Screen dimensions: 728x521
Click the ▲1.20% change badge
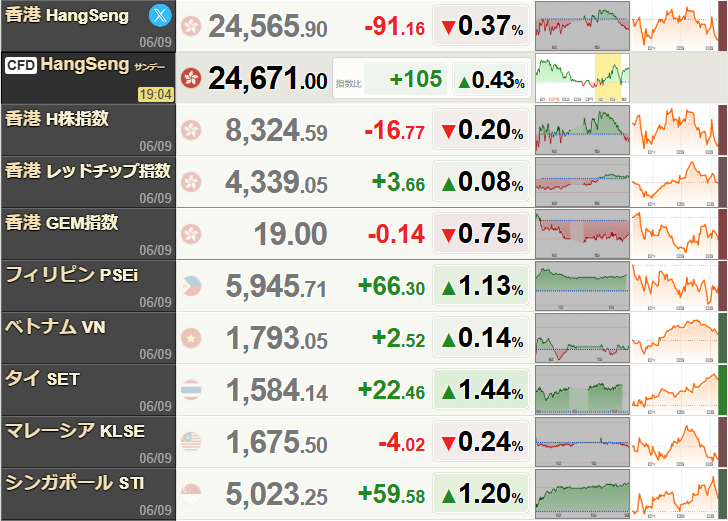click(x=481, y=494)
